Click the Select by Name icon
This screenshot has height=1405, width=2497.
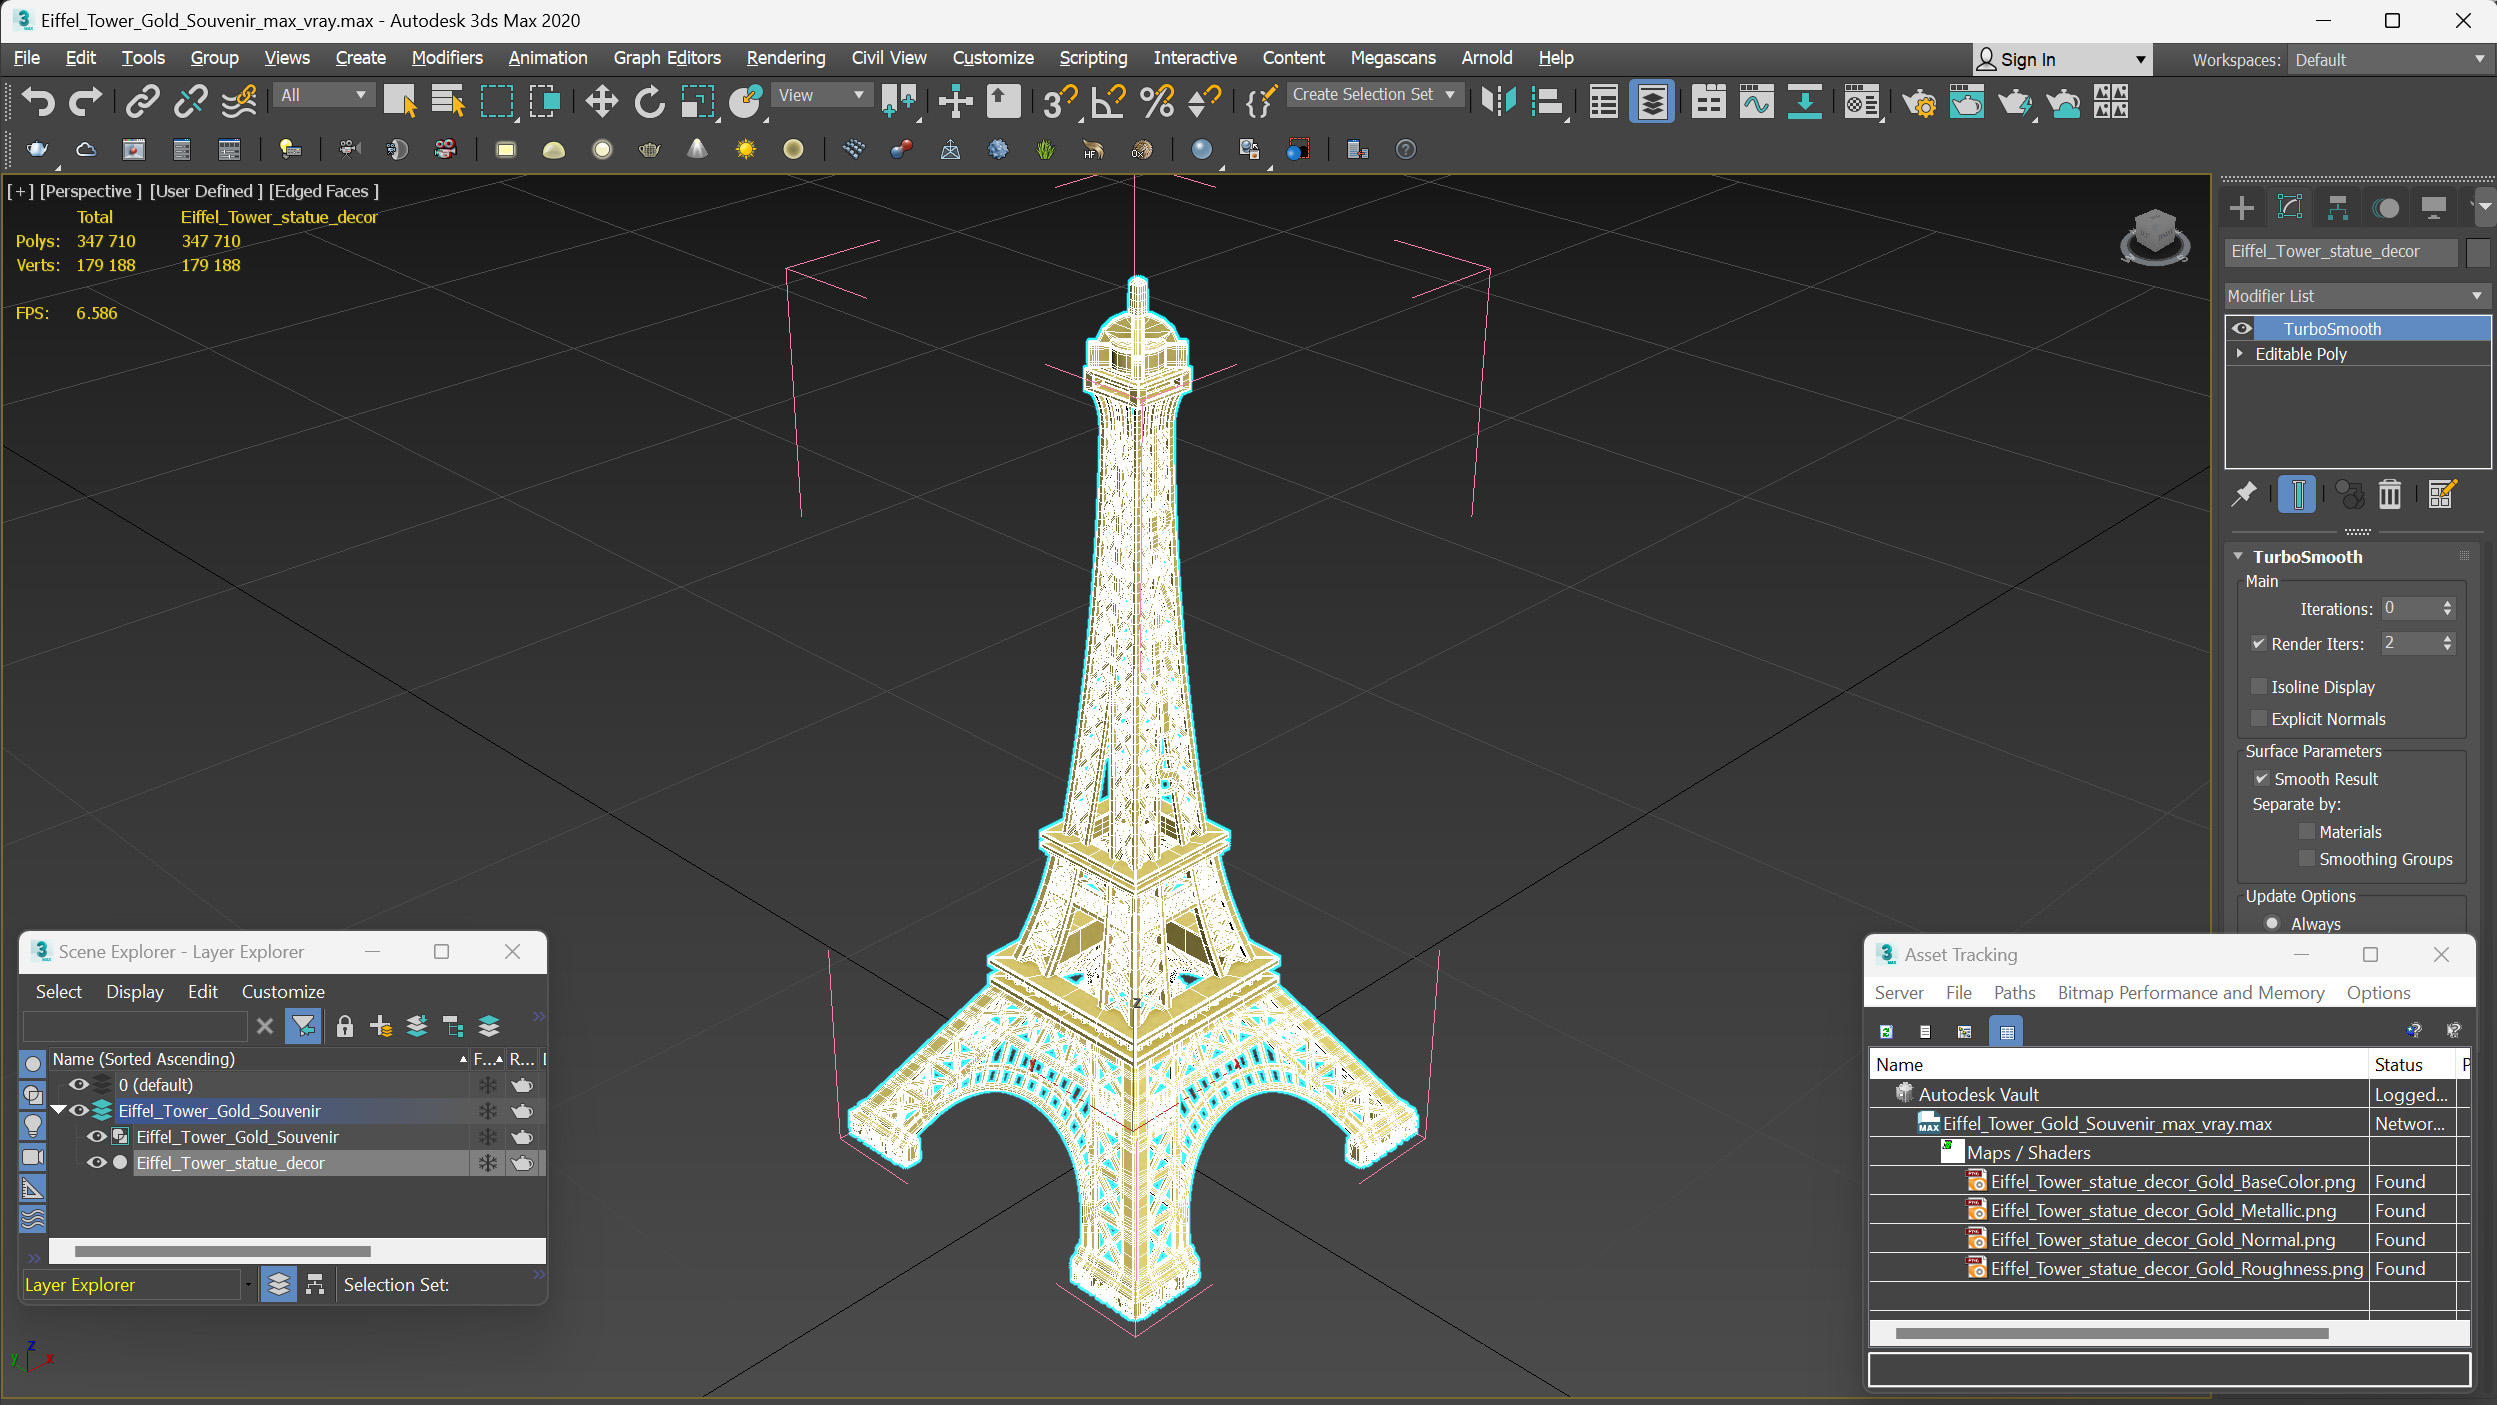pyautogui.click(x=448, y=101)
